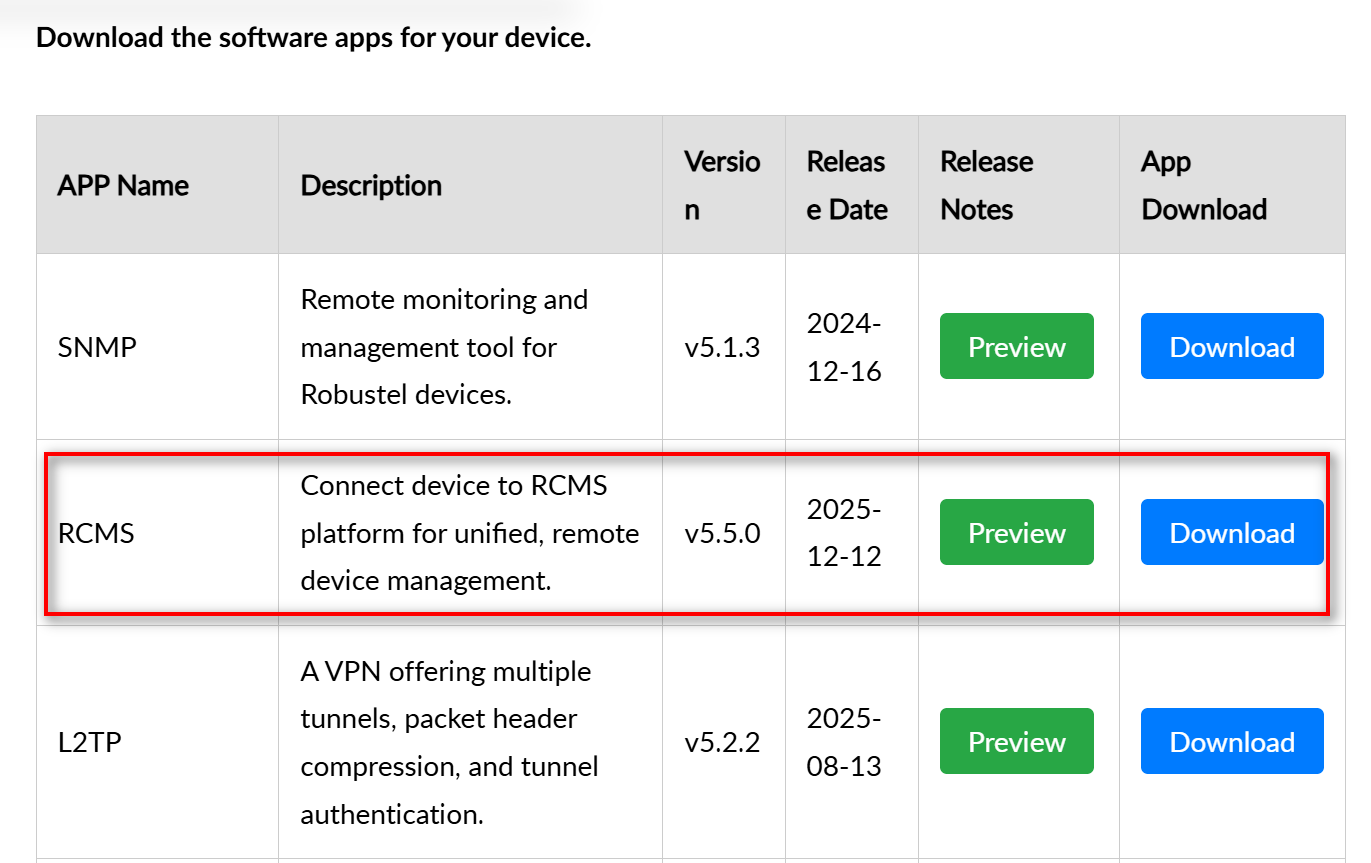Select the SNMP app name cell
1371x863 pixels.
click(x=96, y=348)
